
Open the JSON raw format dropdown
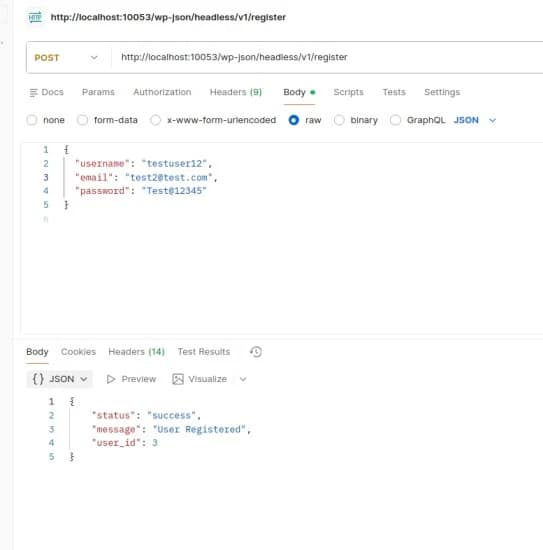point(475,120)
